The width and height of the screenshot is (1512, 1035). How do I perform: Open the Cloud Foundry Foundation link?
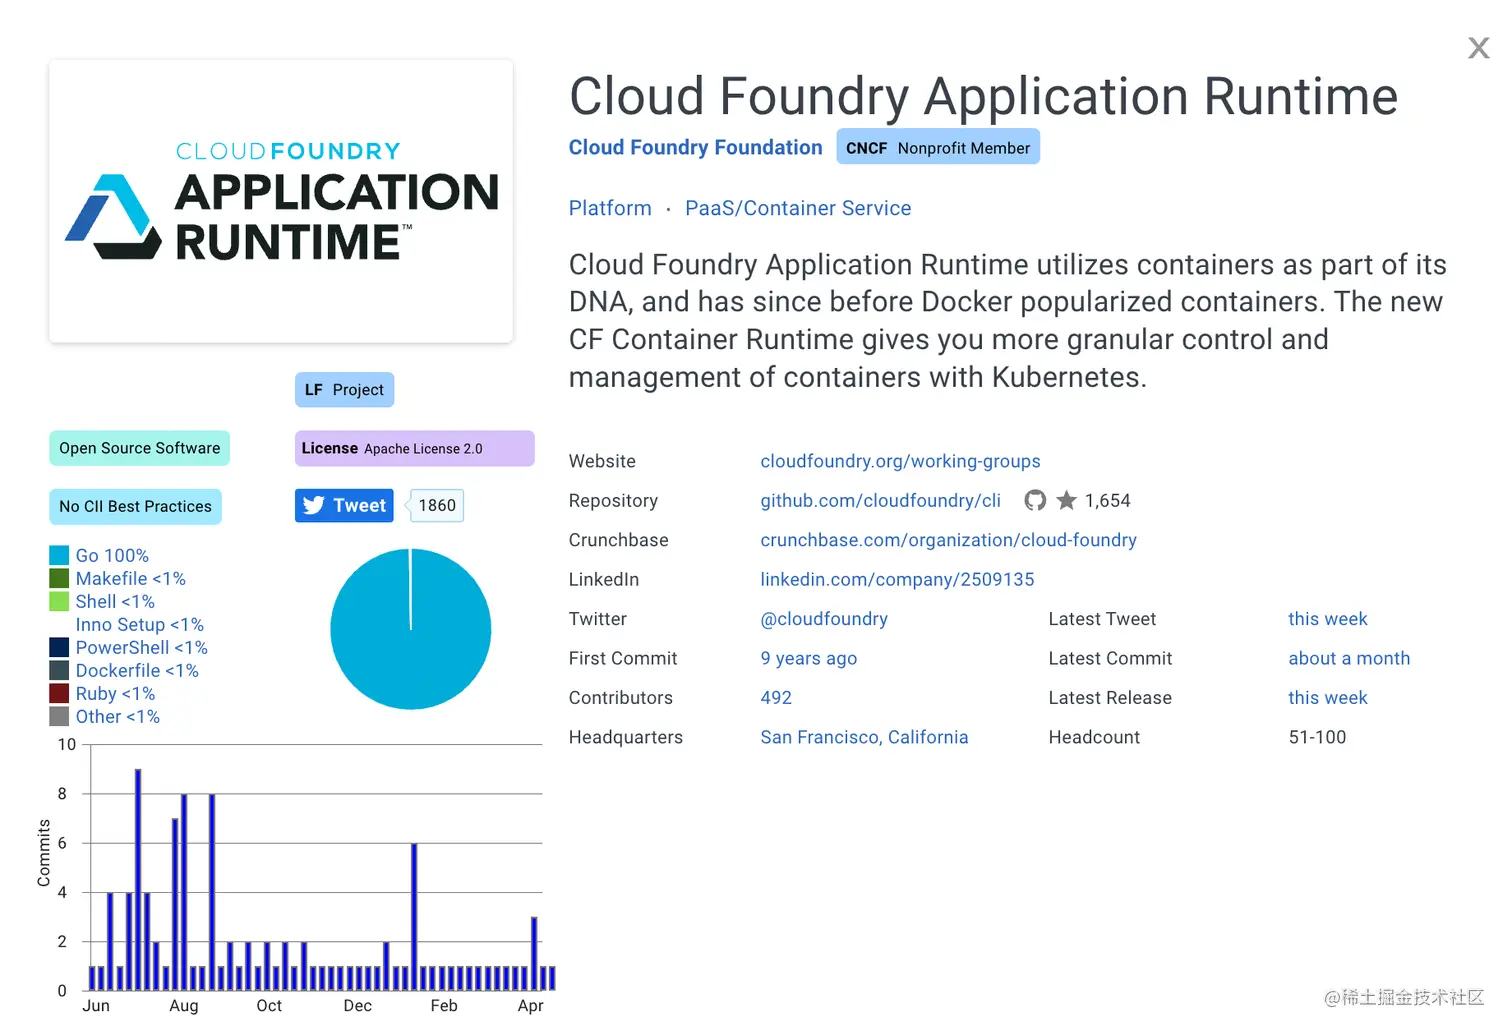click(x=695, y=147)
